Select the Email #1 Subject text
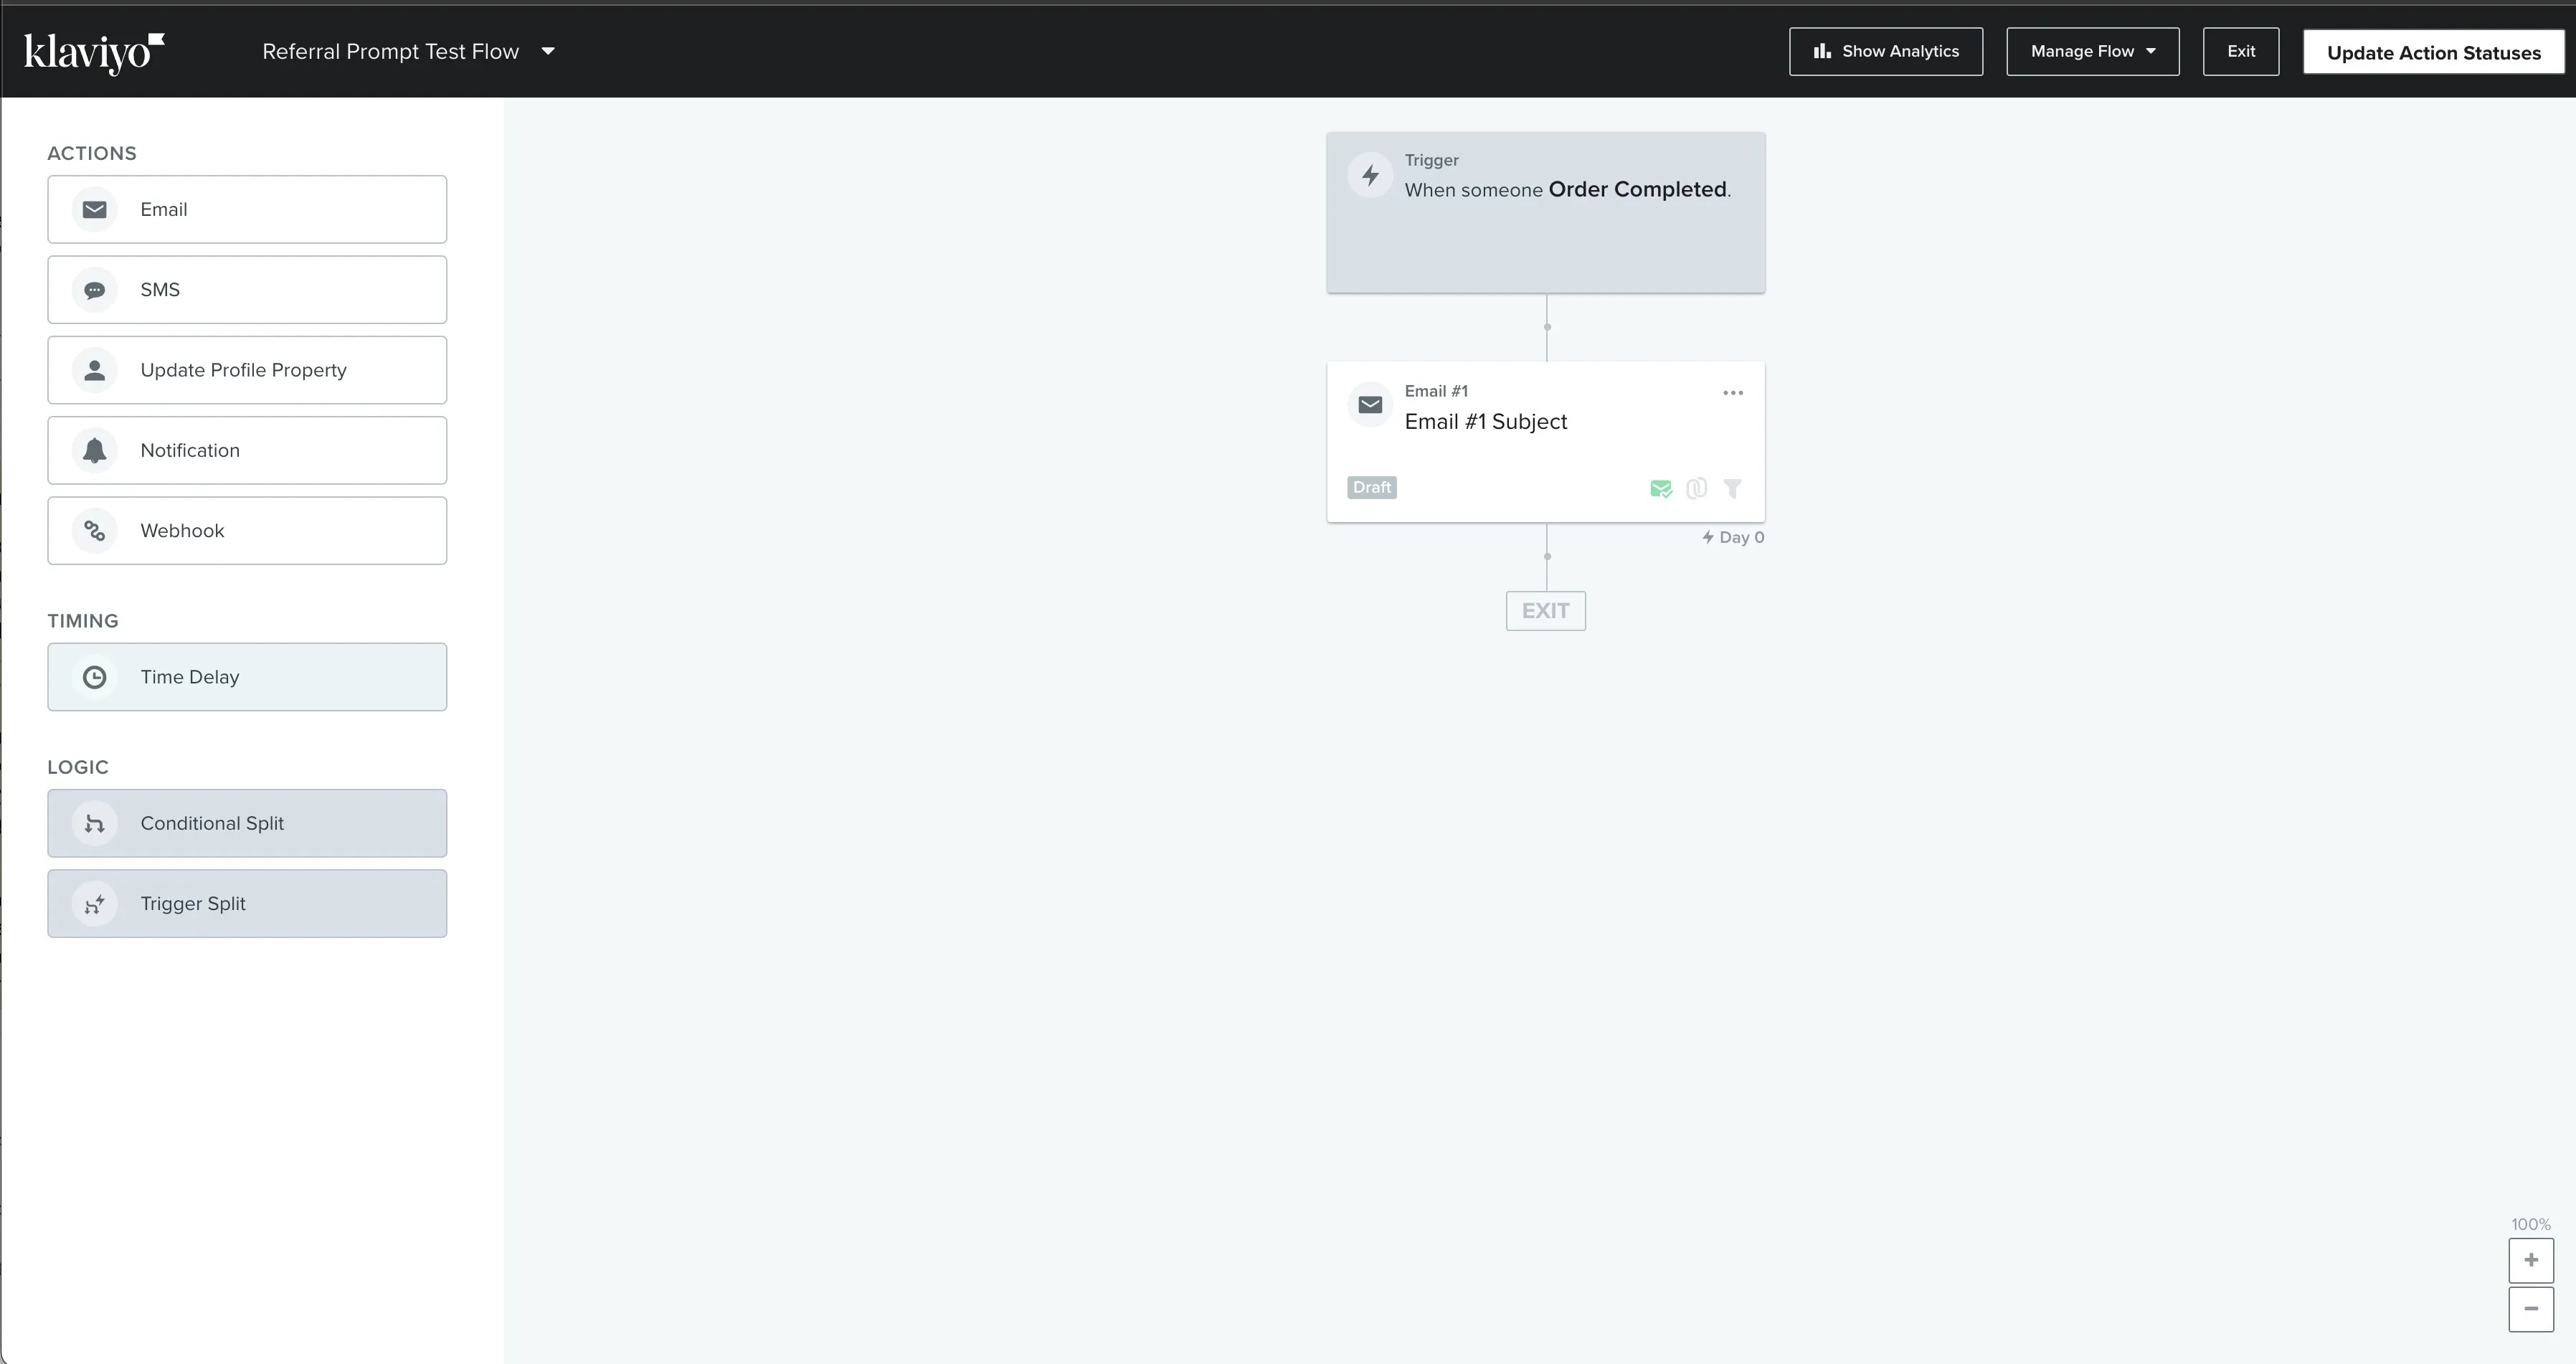 pos(1486,422)
